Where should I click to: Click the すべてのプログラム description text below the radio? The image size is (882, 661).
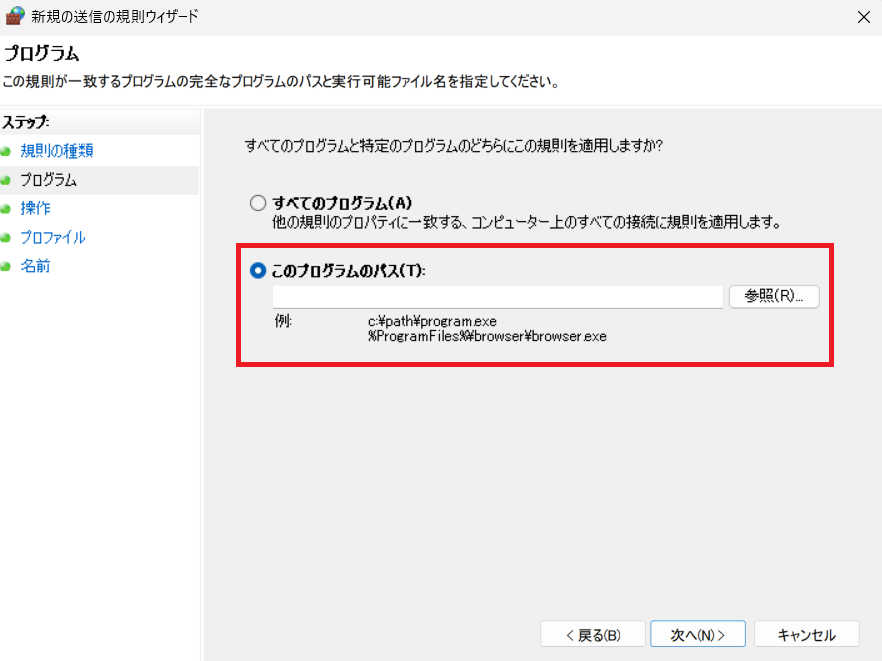[x=526, y=222]
